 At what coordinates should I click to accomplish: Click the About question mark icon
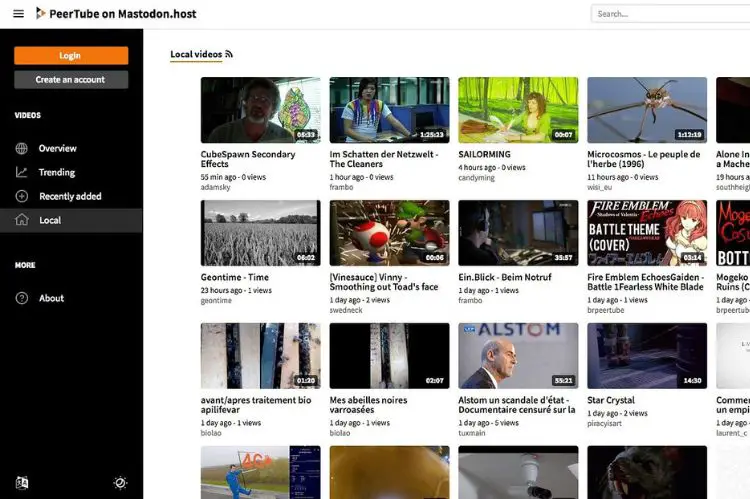[x=22, y=298]
